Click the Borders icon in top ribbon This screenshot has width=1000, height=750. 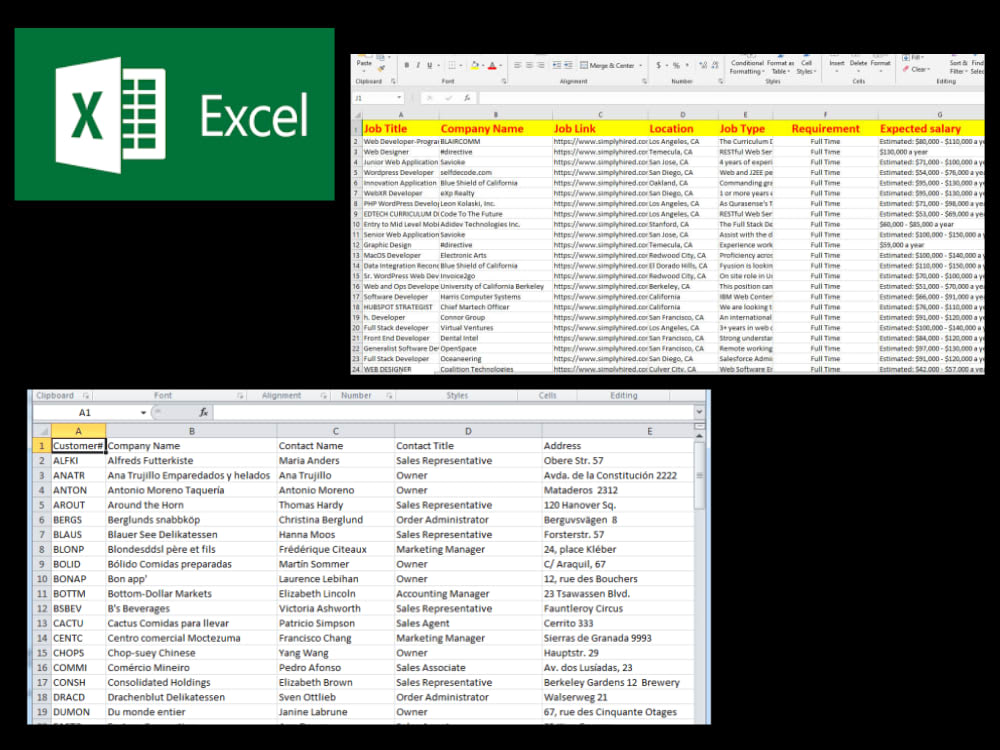pyautogui.click(x=452, y=65)
